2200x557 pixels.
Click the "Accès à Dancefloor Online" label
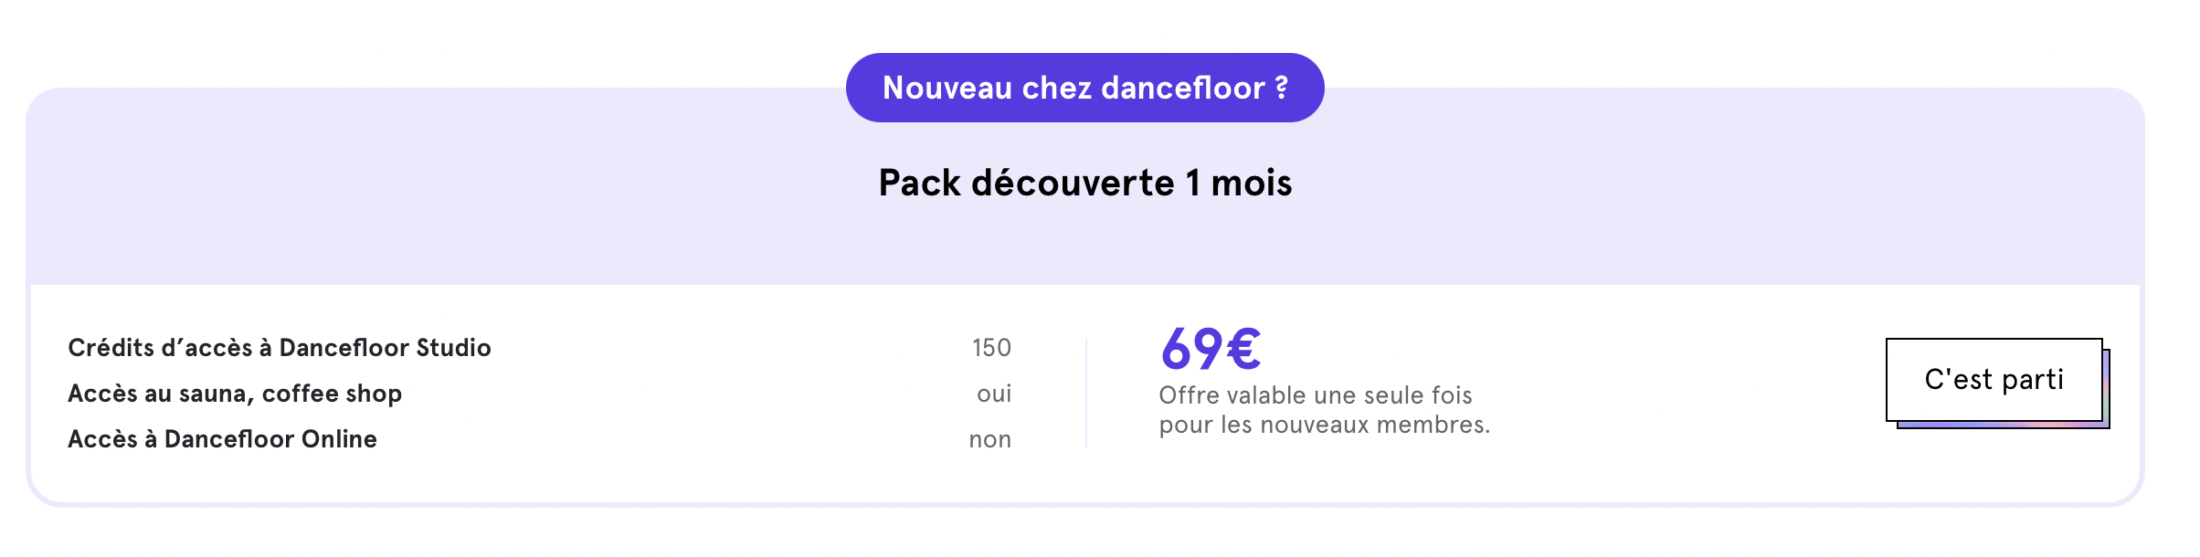tap(222, 439)
